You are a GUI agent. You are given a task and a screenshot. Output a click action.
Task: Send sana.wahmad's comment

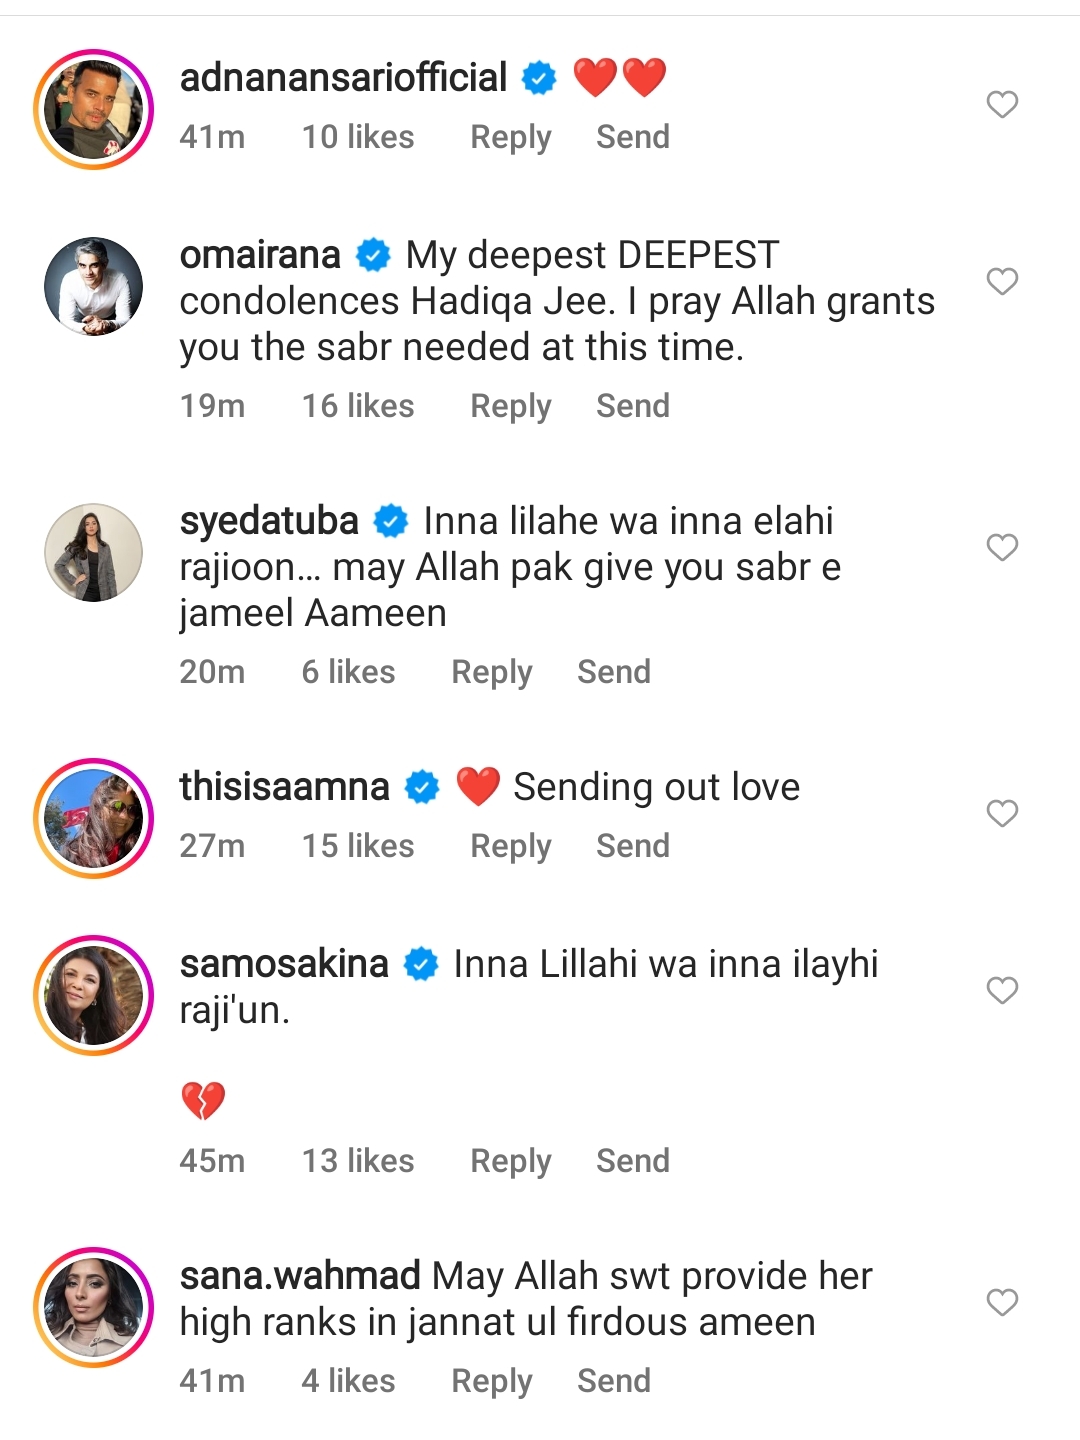(x=613, y=1381)
